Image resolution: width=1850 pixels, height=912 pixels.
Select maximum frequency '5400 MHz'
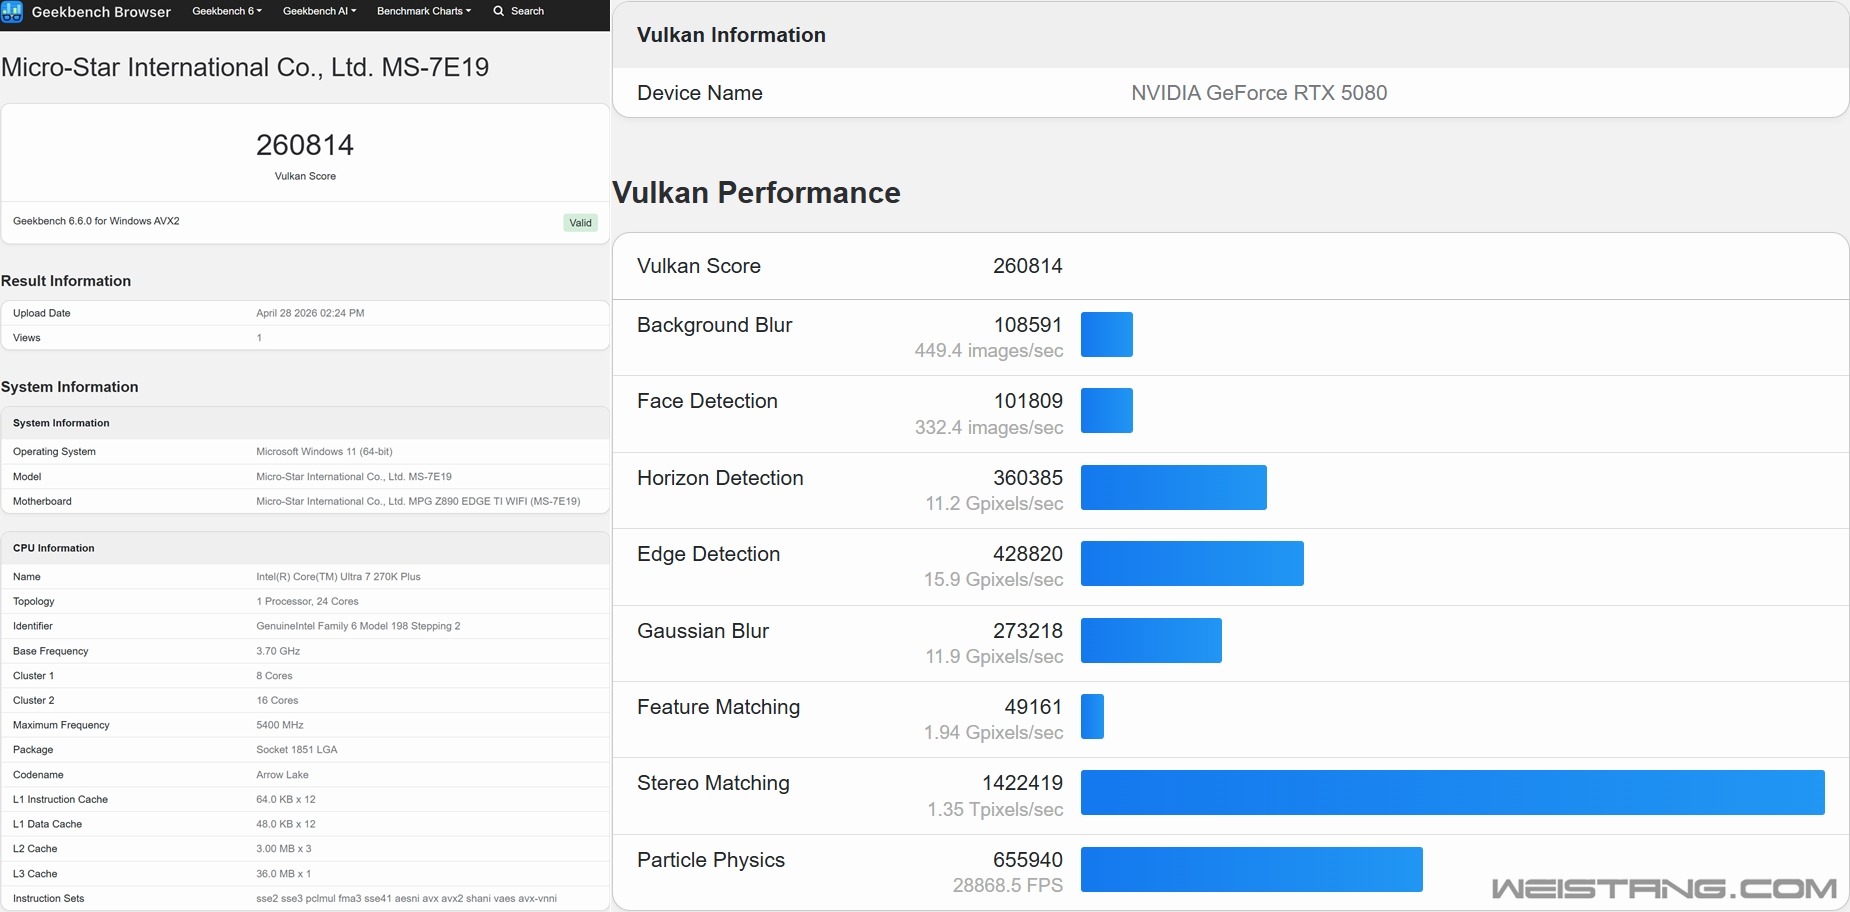280,725
